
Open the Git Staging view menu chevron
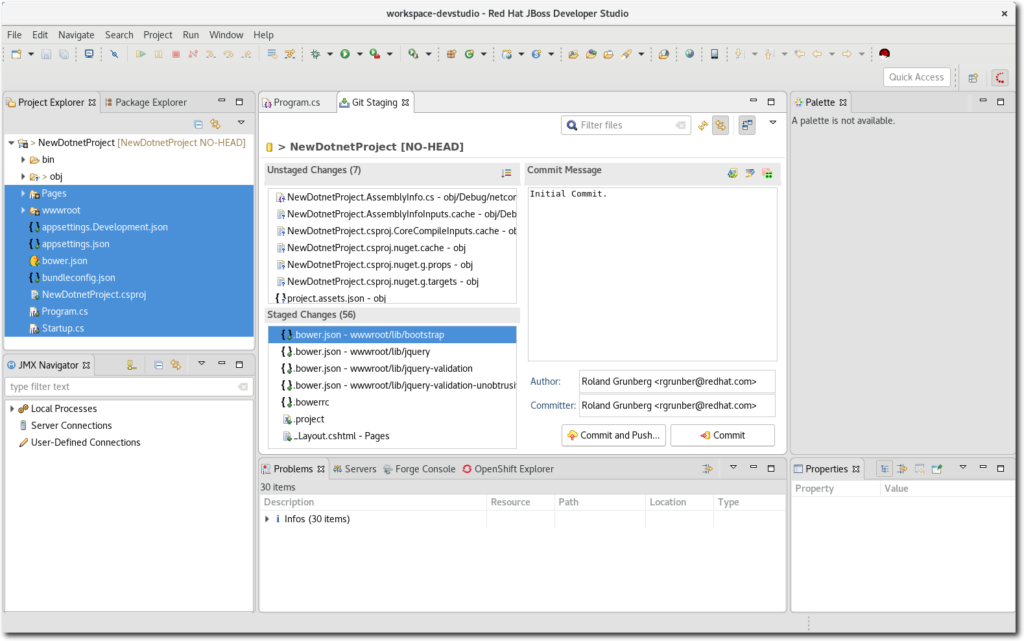coord(772,124)
